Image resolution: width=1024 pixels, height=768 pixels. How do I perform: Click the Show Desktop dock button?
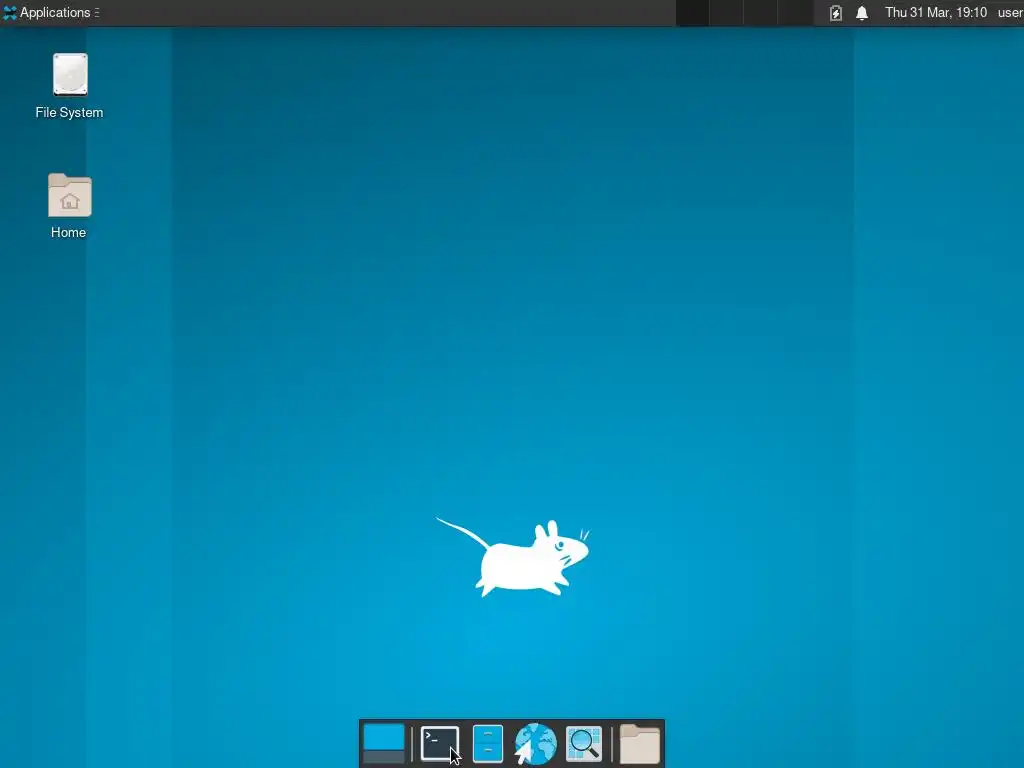(x=384, y=744)
